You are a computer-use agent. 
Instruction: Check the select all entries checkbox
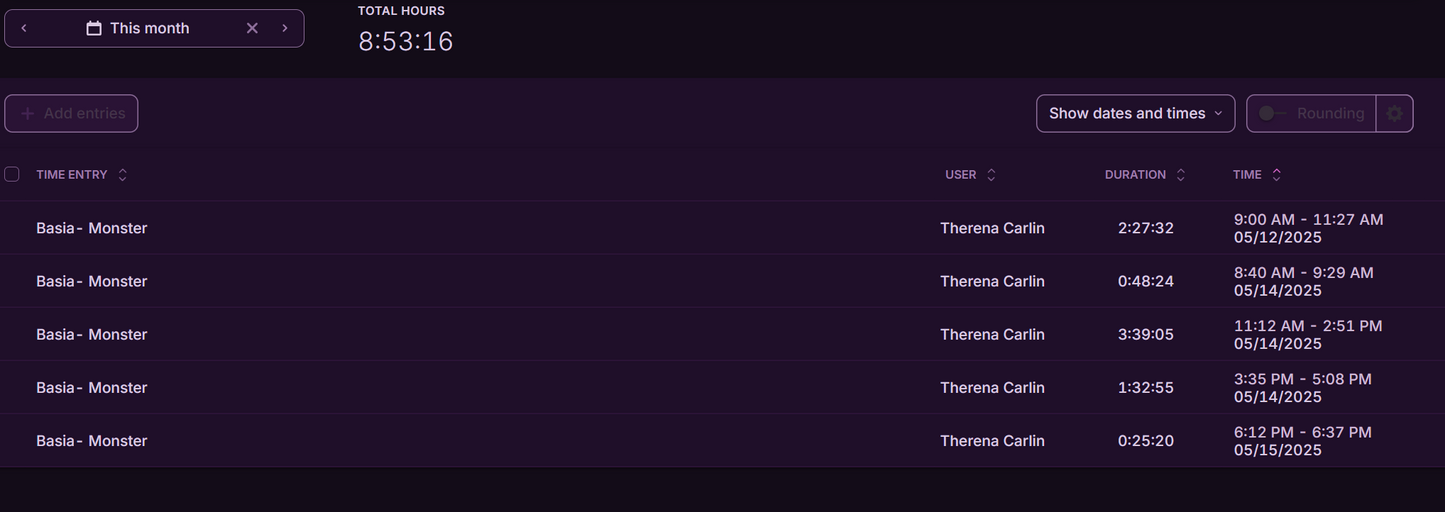12,174
